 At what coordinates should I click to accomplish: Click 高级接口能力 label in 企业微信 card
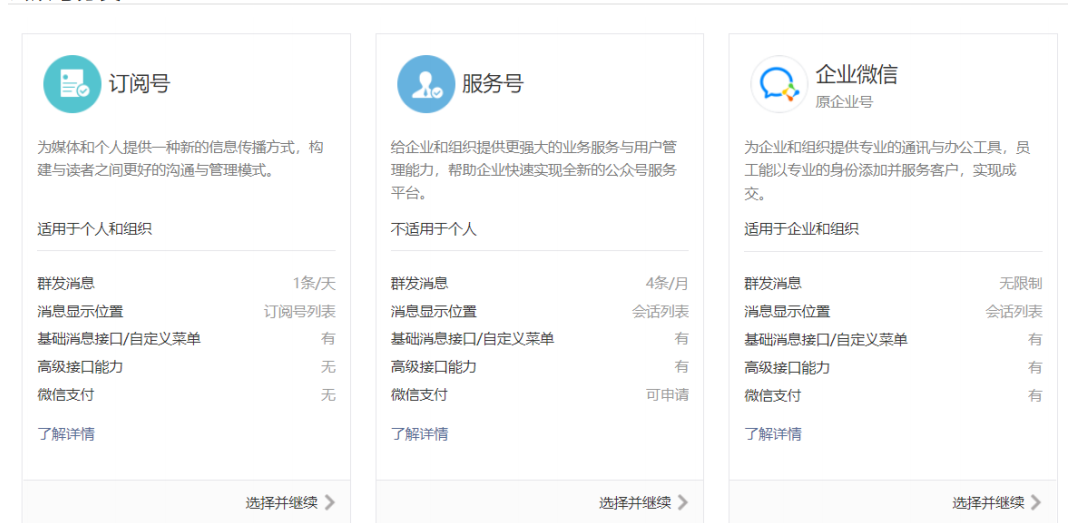[x=787, y=367]
